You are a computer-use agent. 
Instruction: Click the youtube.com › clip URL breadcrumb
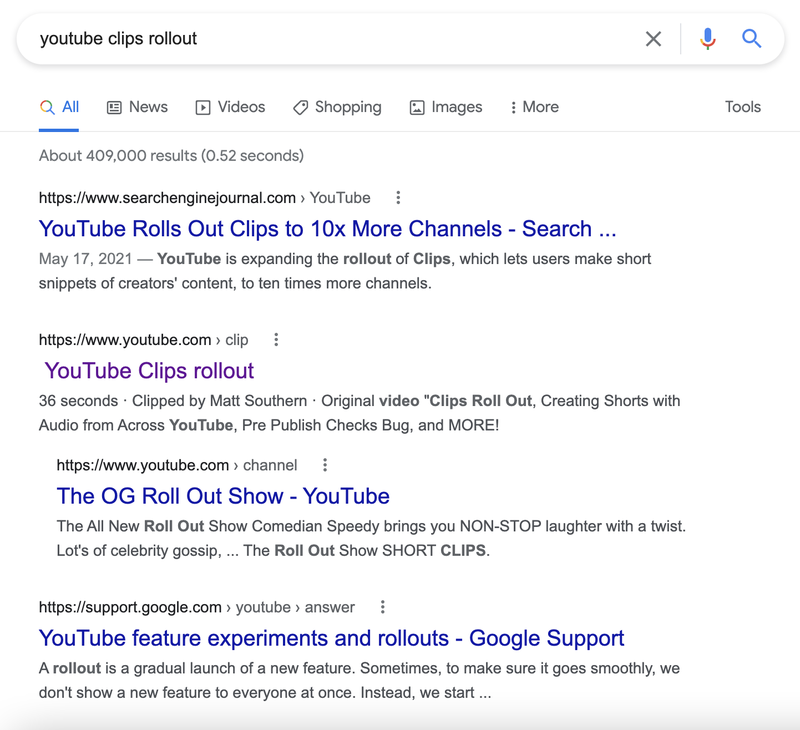point(143,340)
